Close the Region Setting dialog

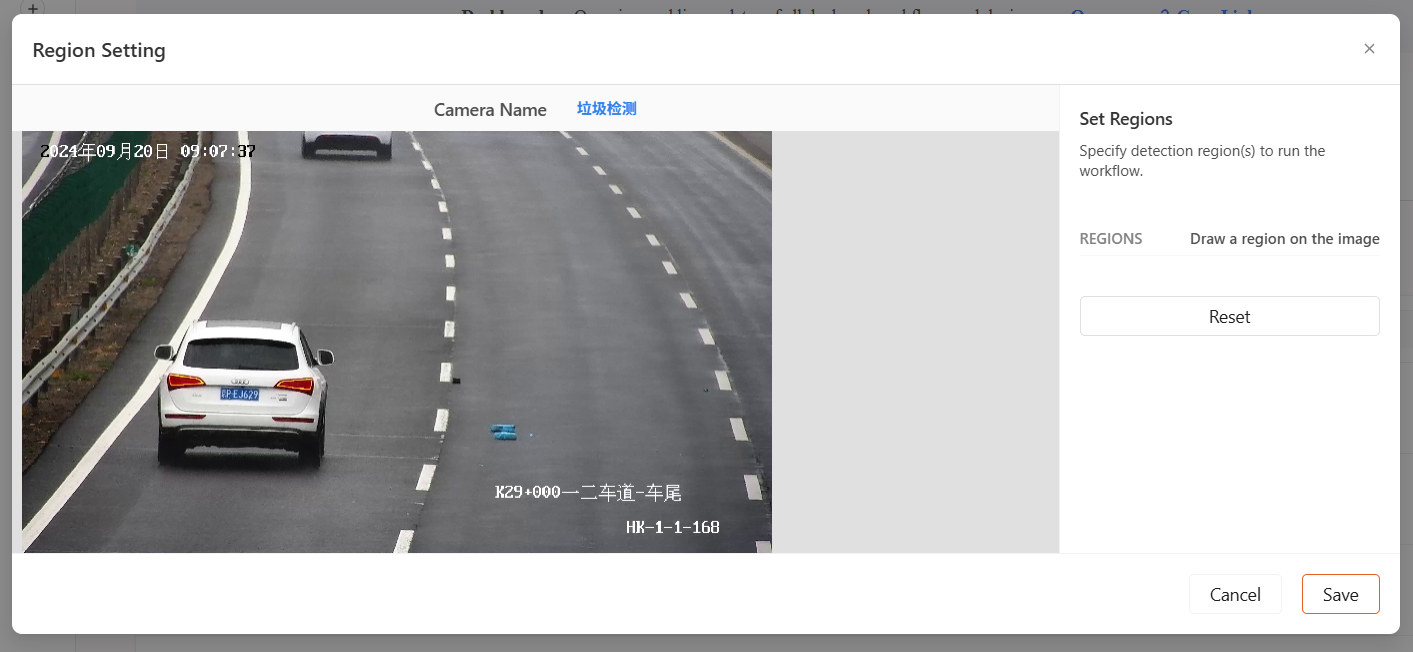pos(1369,49)
